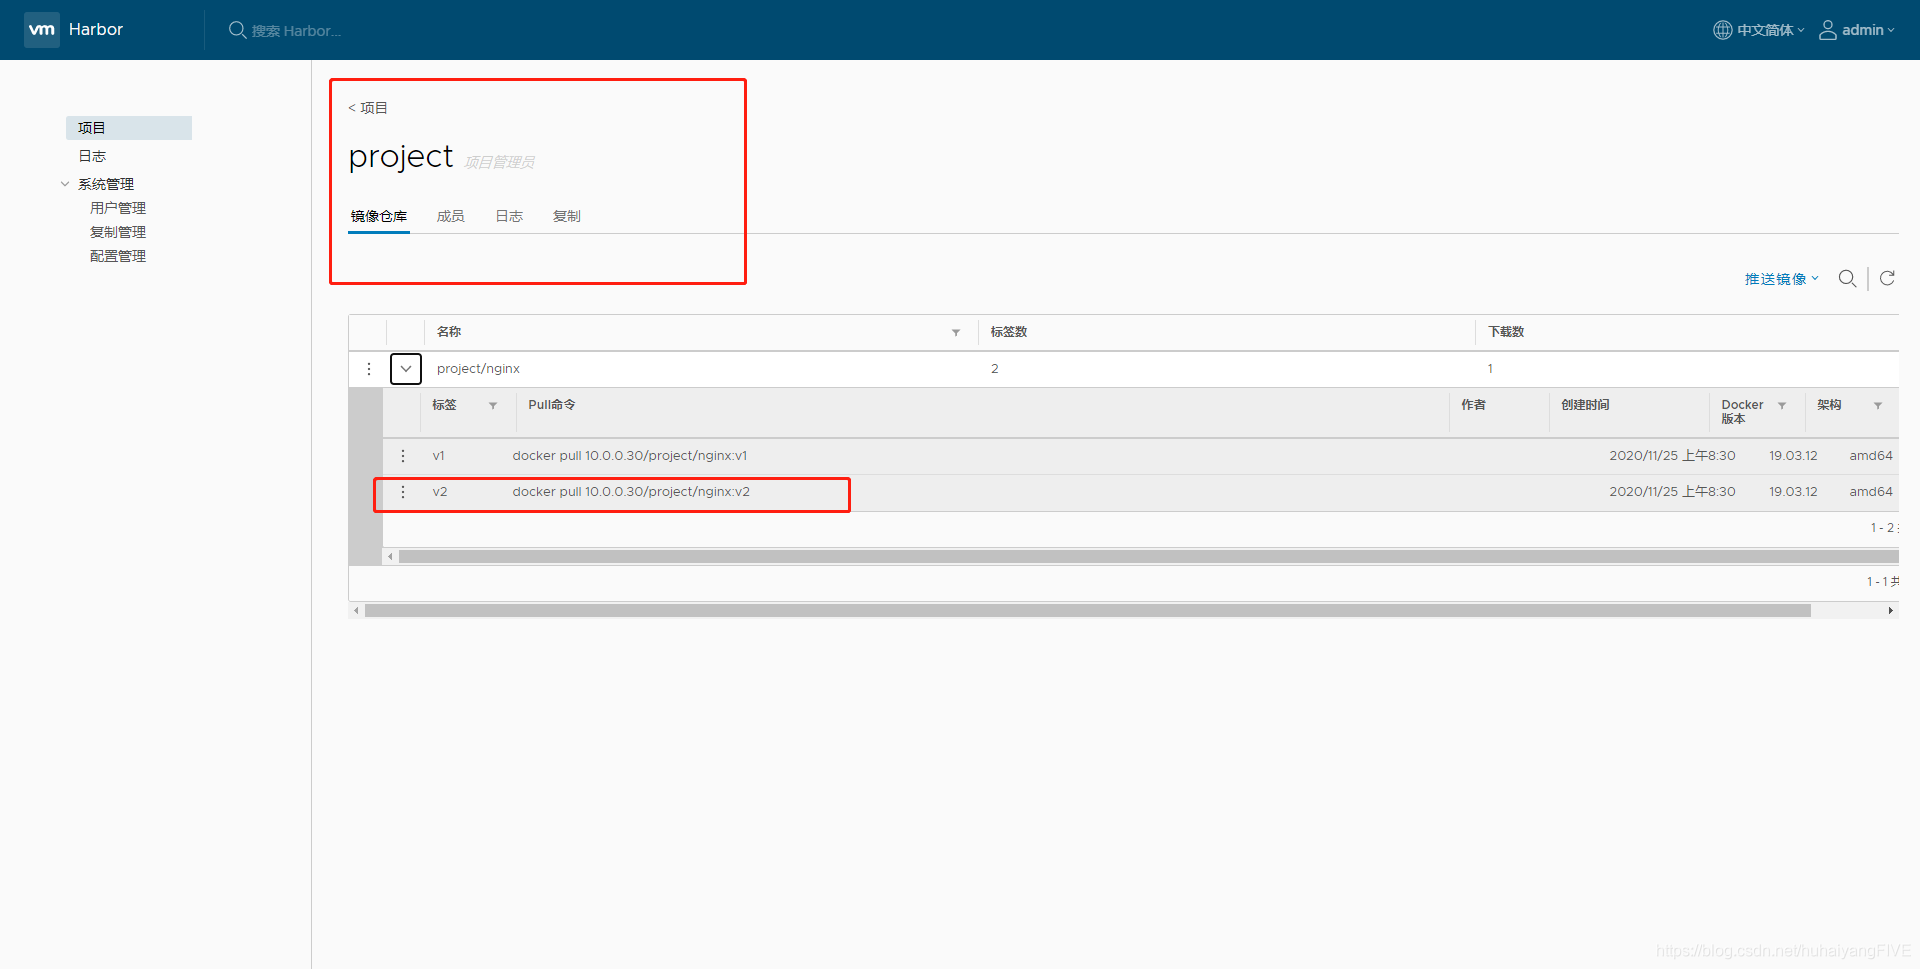This screenshot has width=1920, height=969.
Task: Open 日志 in the left sidebar
Action: [x=92, y=156]
